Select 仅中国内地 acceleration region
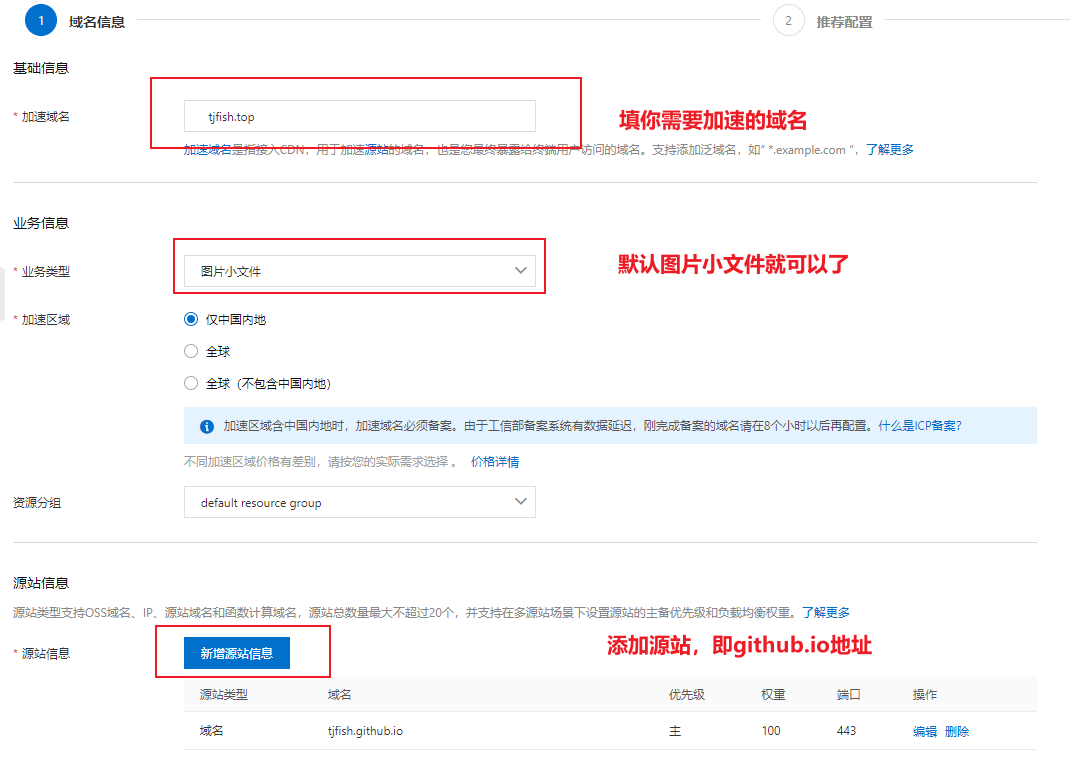 [191, 320]
